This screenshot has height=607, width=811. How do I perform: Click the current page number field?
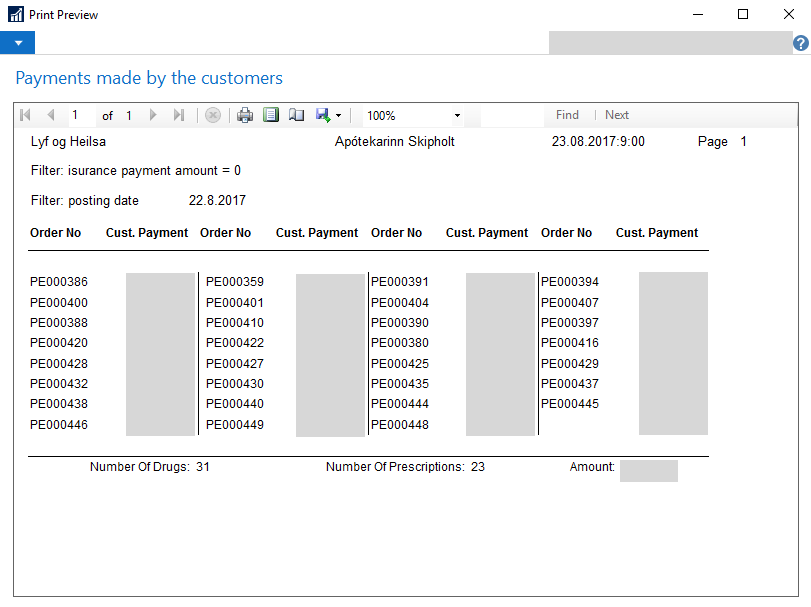pyautogui.click(x=81, y=115)
